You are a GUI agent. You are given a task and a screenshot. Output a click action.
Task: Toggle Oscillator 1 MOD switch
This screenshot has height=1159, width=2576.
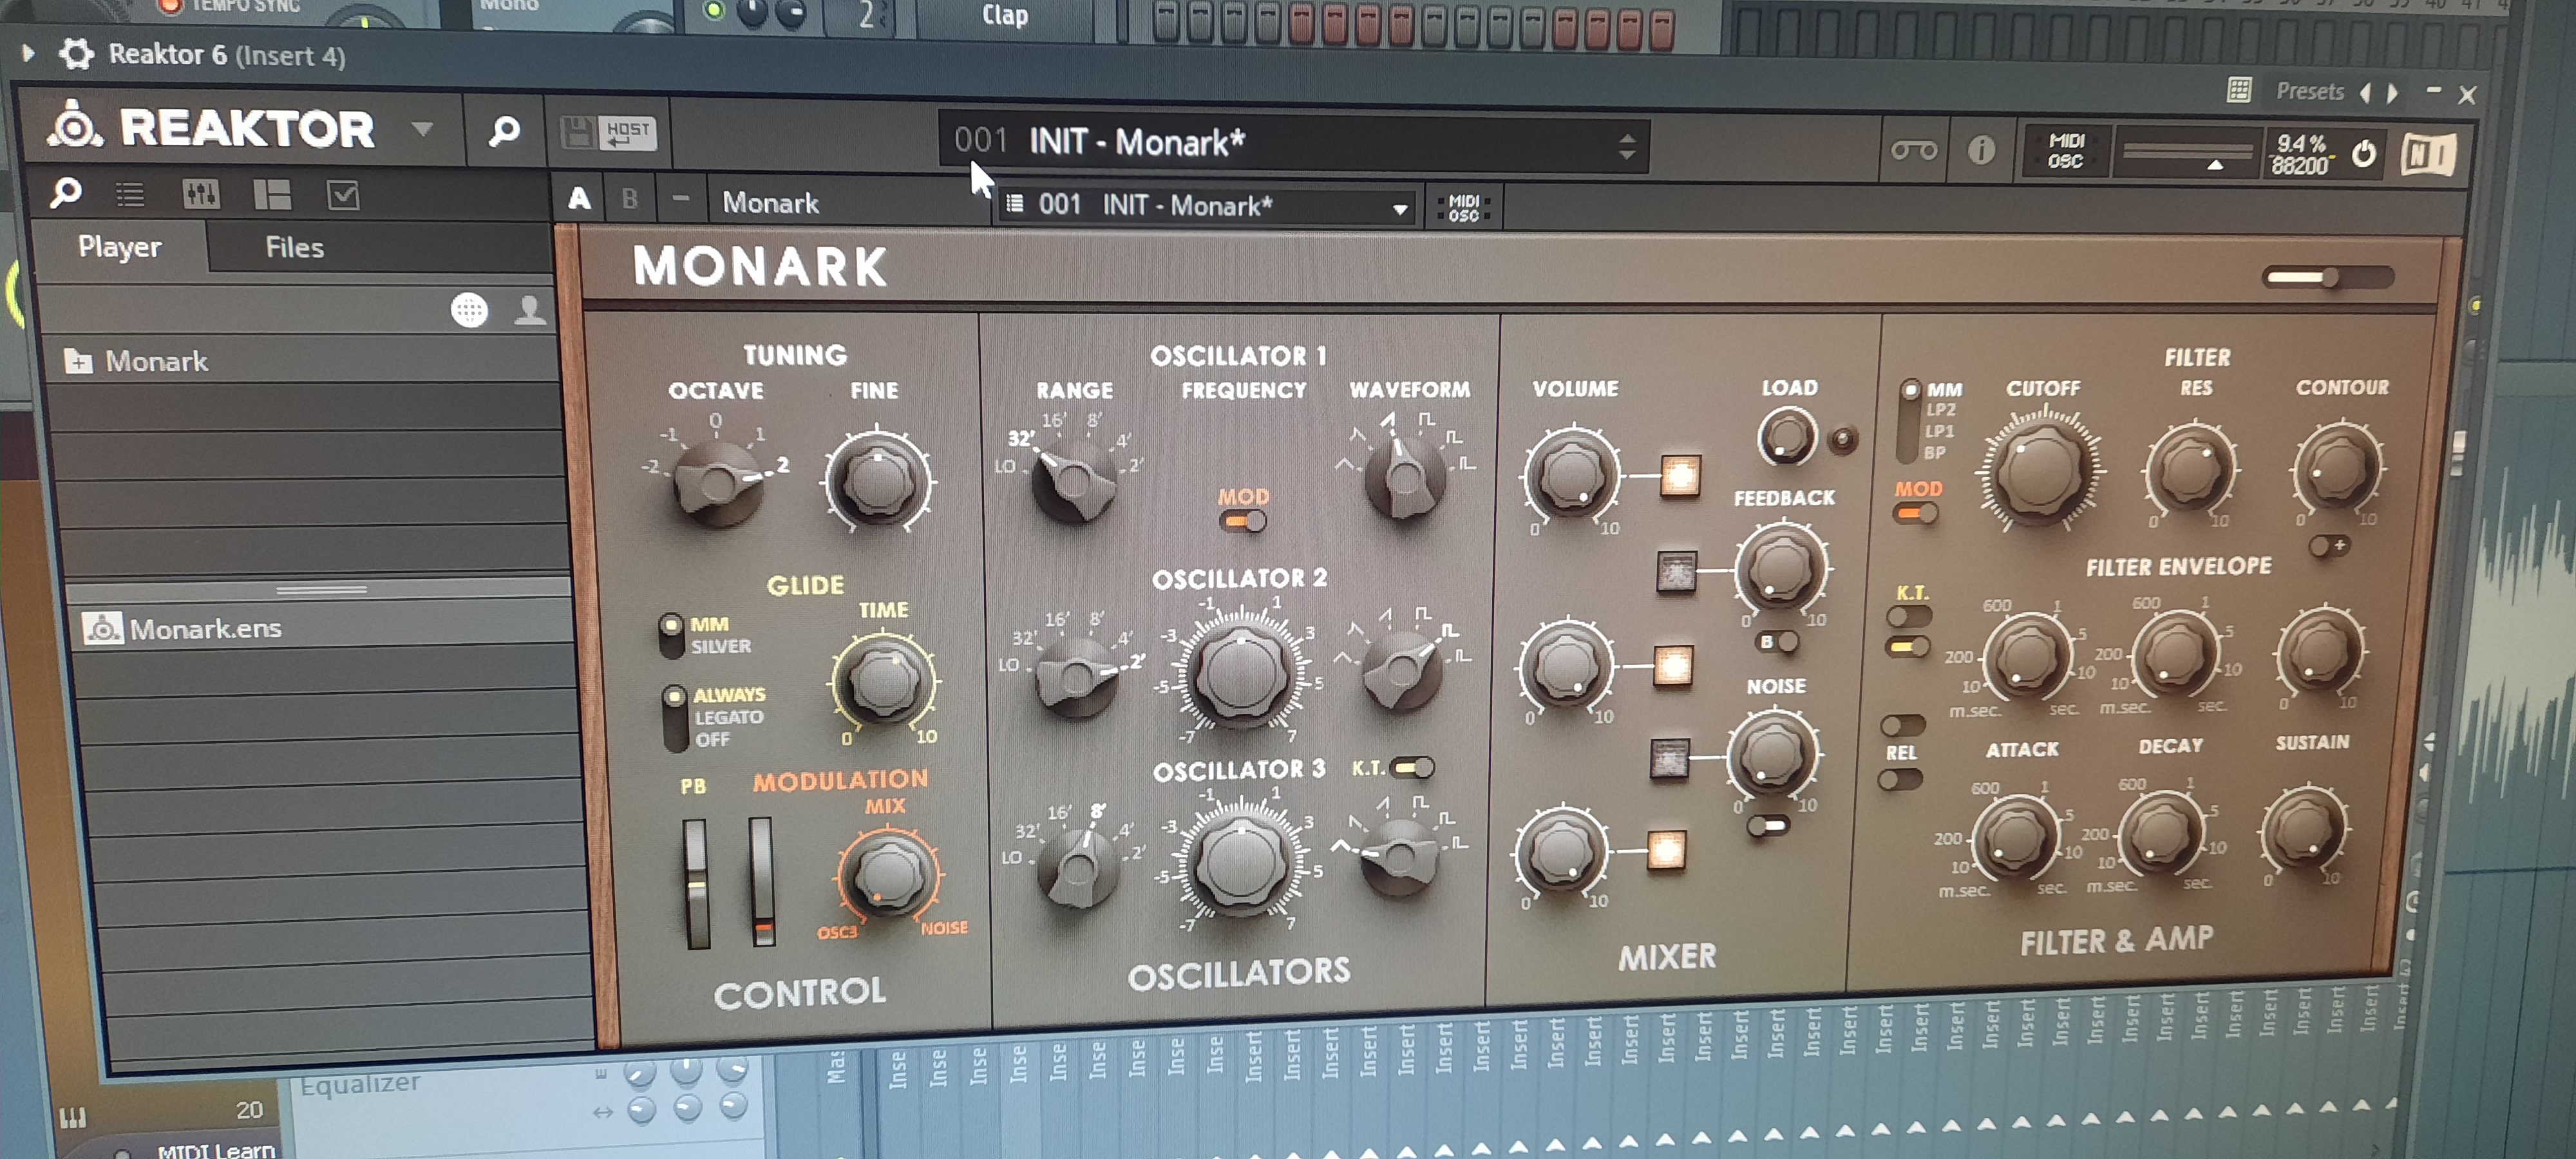pyautogui.click(x=1243, y=521)
